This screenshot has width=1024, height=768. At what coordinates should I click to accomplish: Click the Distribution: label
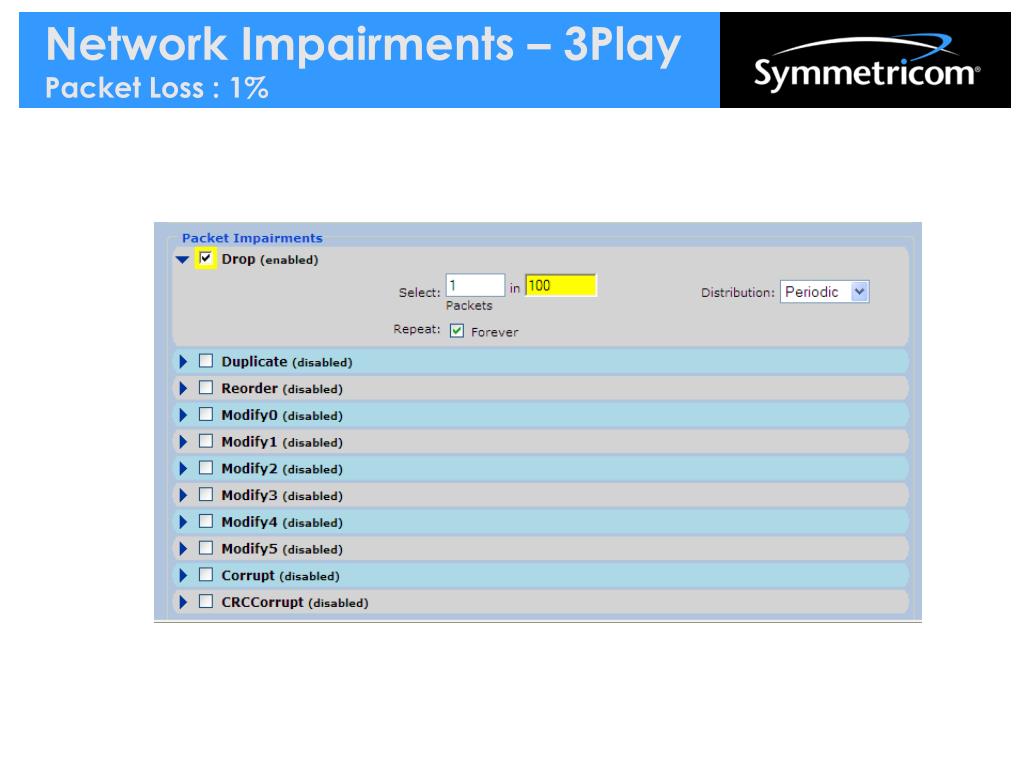(737, 293)
